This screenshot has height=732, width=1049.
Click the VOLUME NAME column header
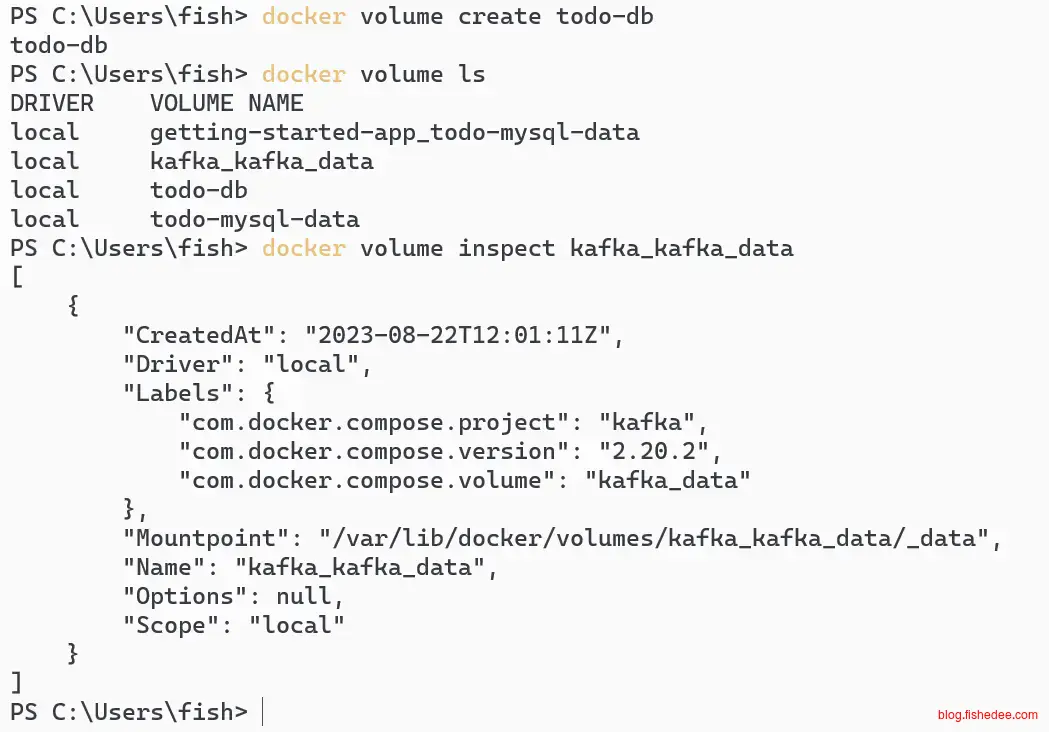(227, 103)
